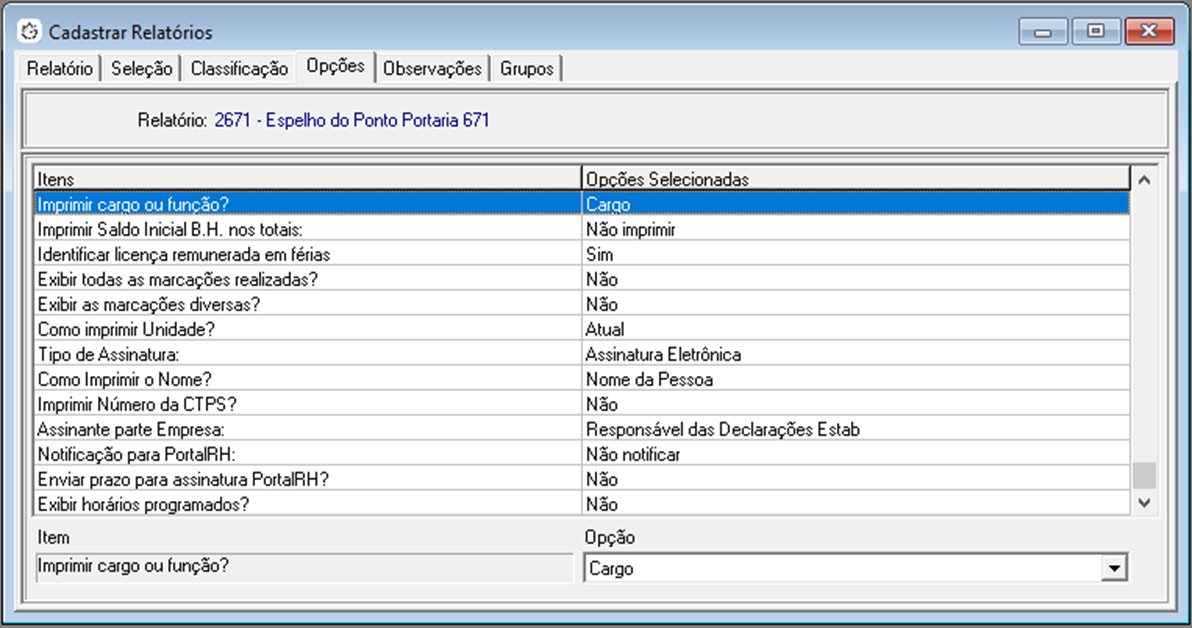
Task: Open the Relatório tab
Action: 60,69
